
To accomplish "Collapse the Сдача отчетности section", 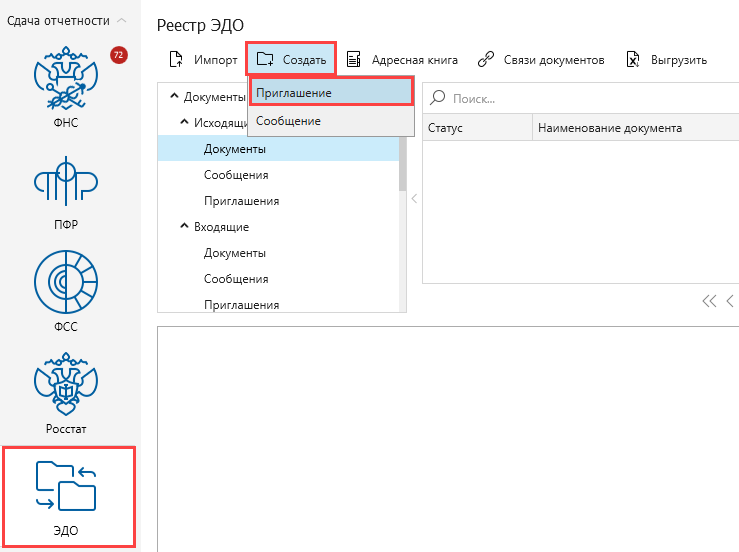I will click(x=122, y=20).
